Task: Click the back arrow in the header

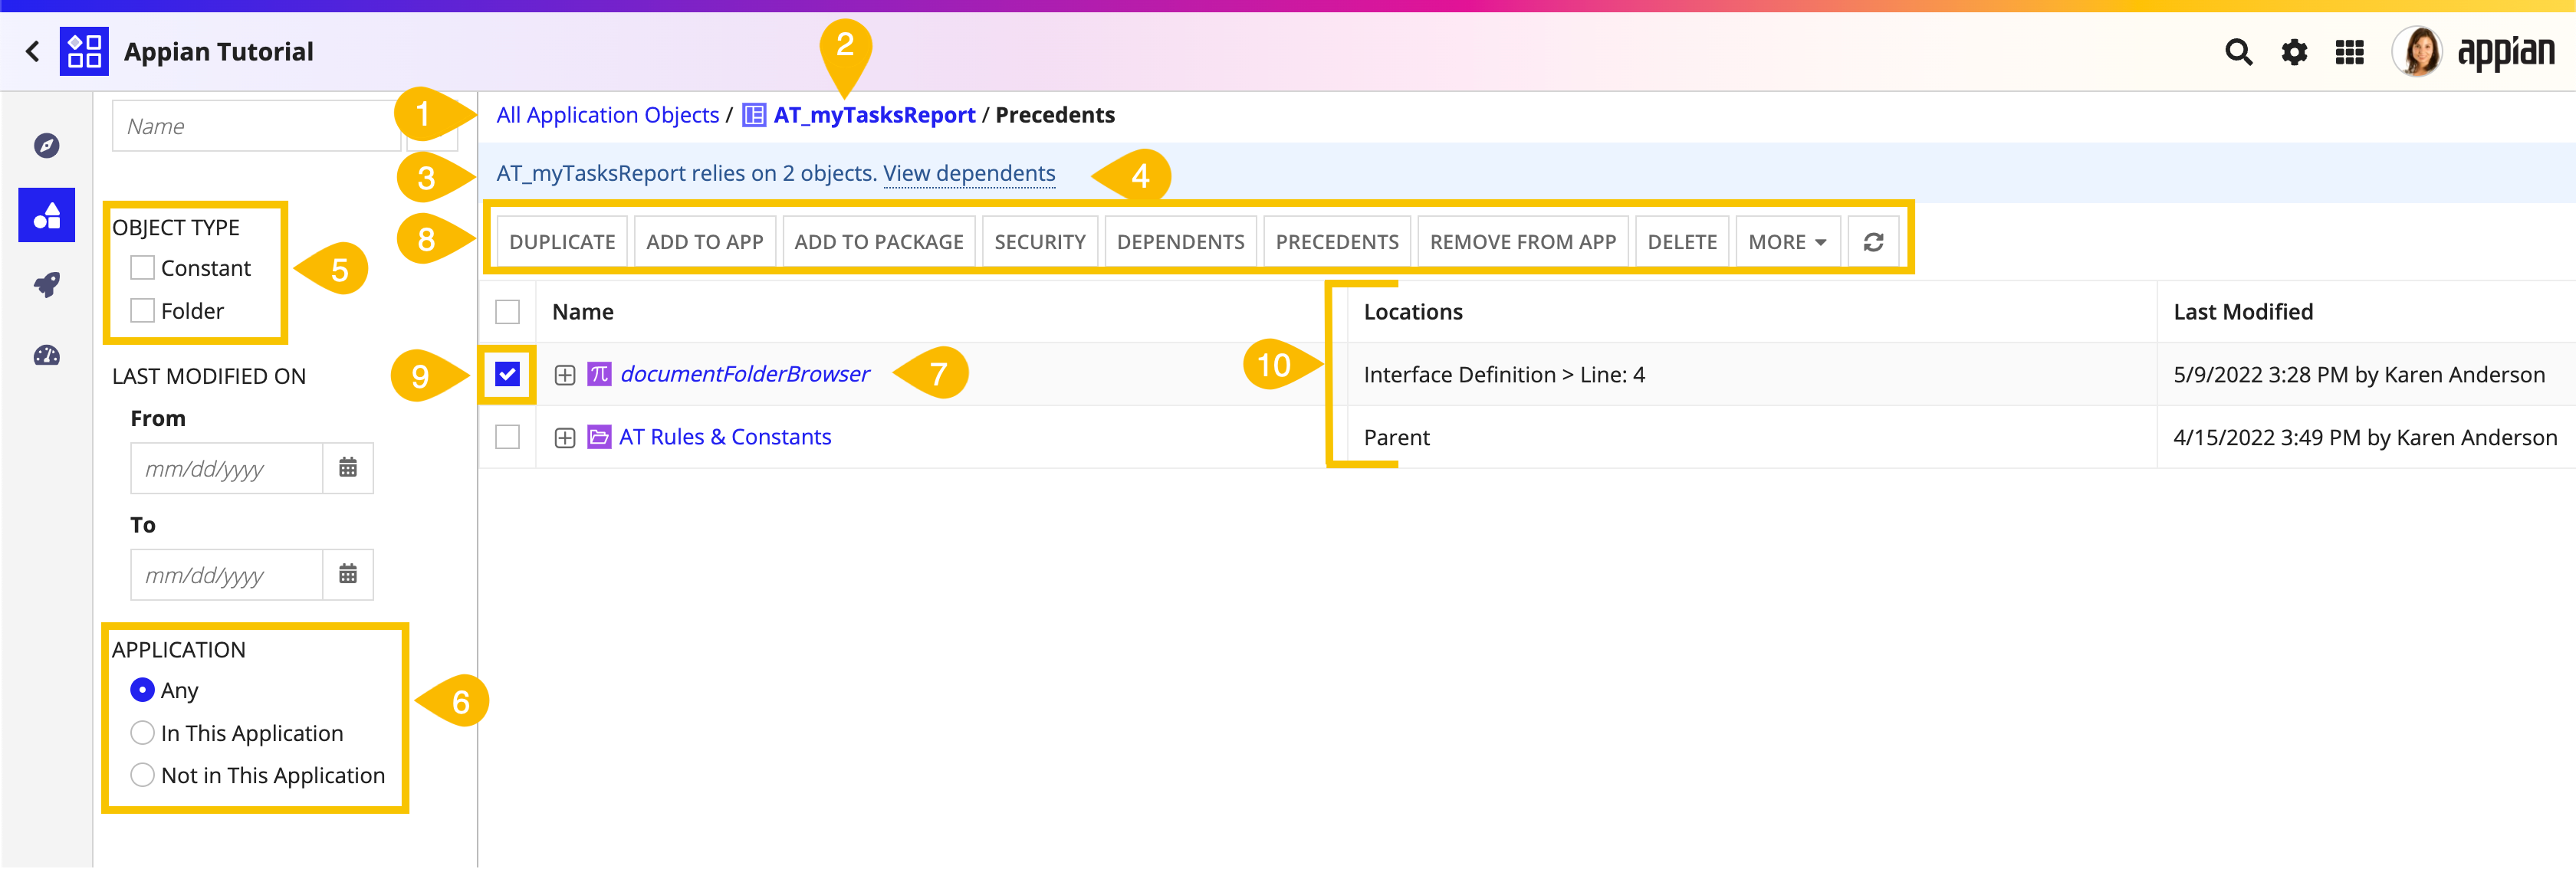Action: pyautogui.click(x=33, y=51)
